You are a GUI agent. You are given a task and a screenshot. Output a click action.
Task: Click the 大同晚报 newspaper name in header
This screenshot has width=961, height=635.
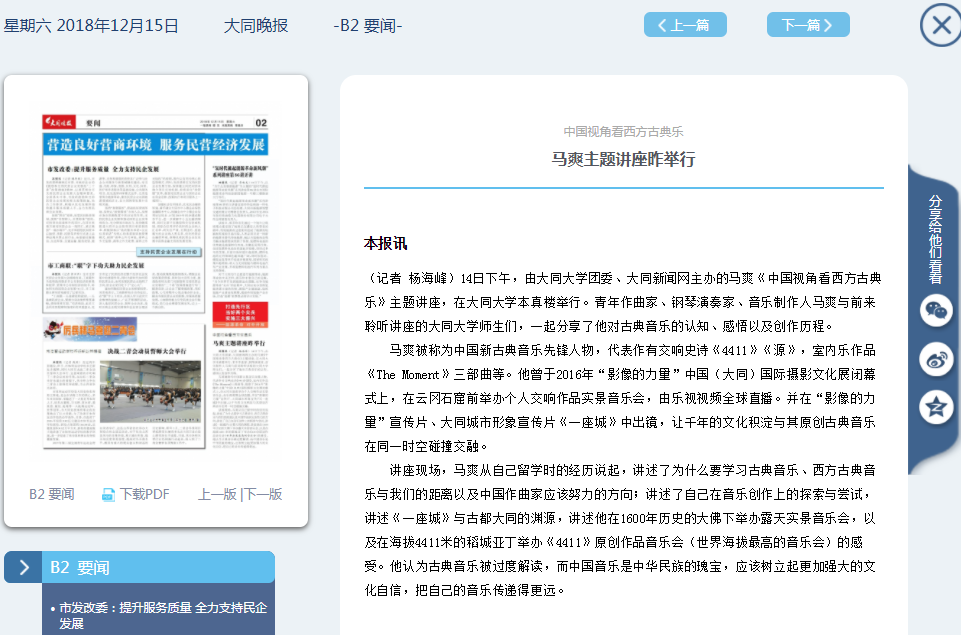(256, 25)
